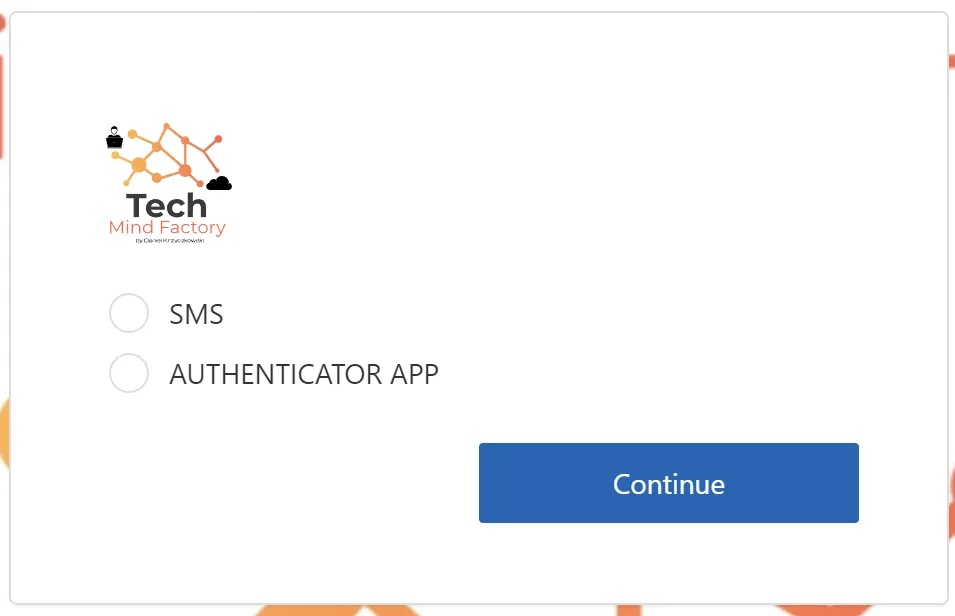
Task: Click the orange network graph graphic
Action: [x=167, y=155]
